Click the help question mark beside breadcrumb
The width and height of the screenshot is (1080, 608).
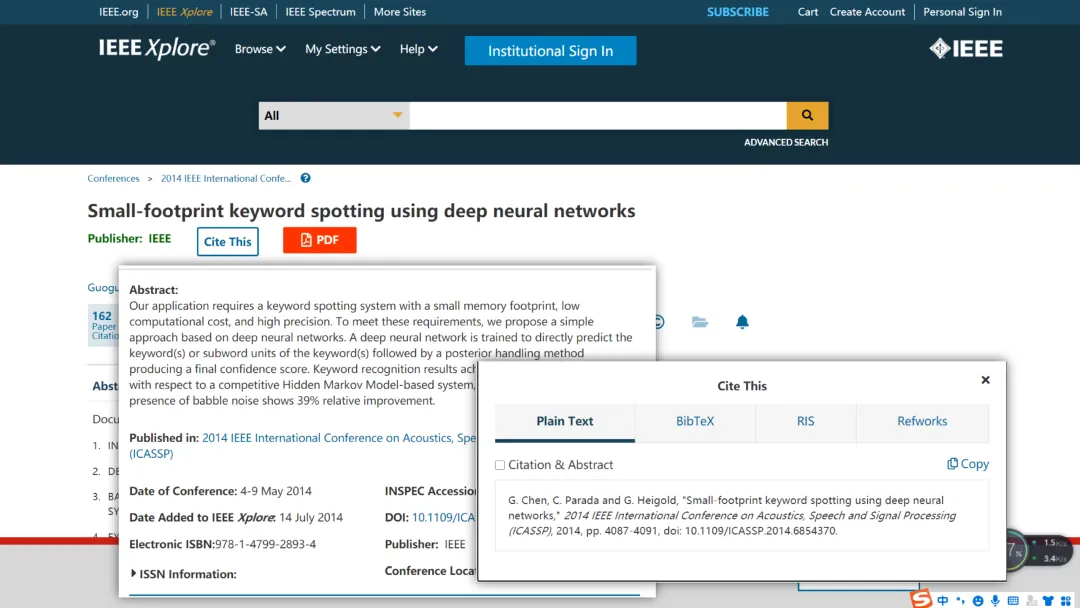click(306, 178)
